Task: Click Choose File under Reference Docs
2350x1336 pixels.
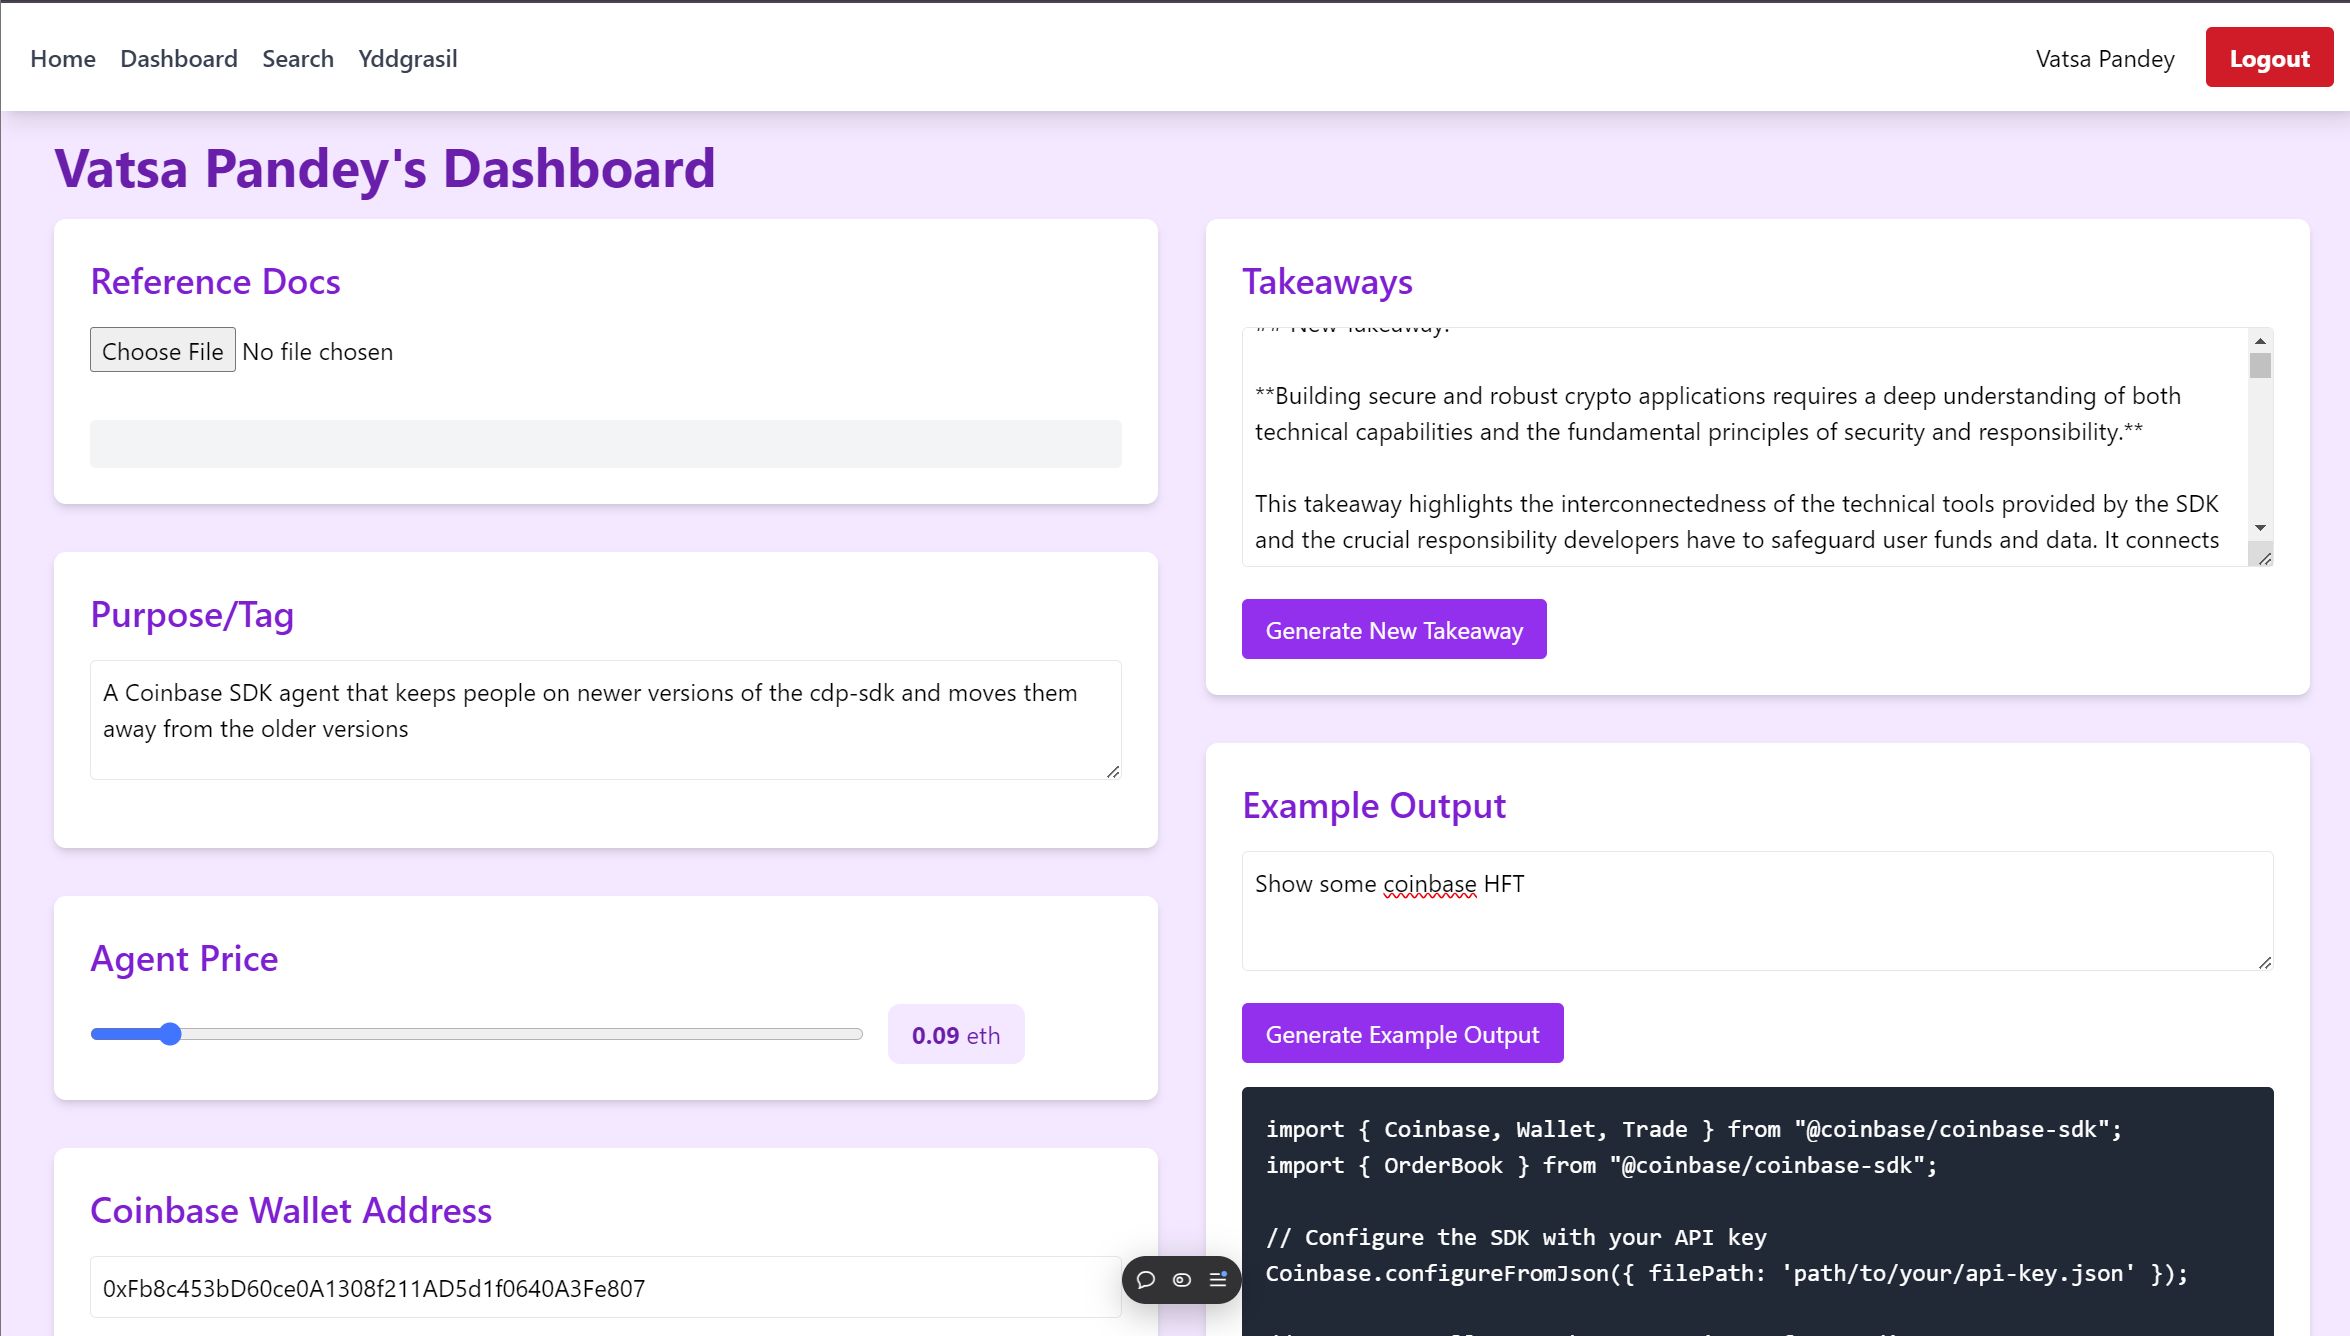Action: 163,351
